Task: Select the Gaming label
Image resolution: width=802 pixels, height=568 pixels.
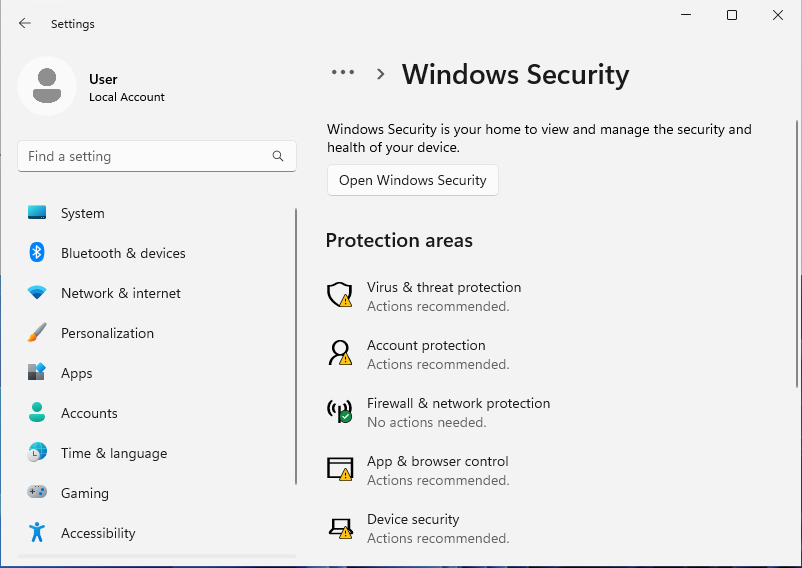Action: 85,493
